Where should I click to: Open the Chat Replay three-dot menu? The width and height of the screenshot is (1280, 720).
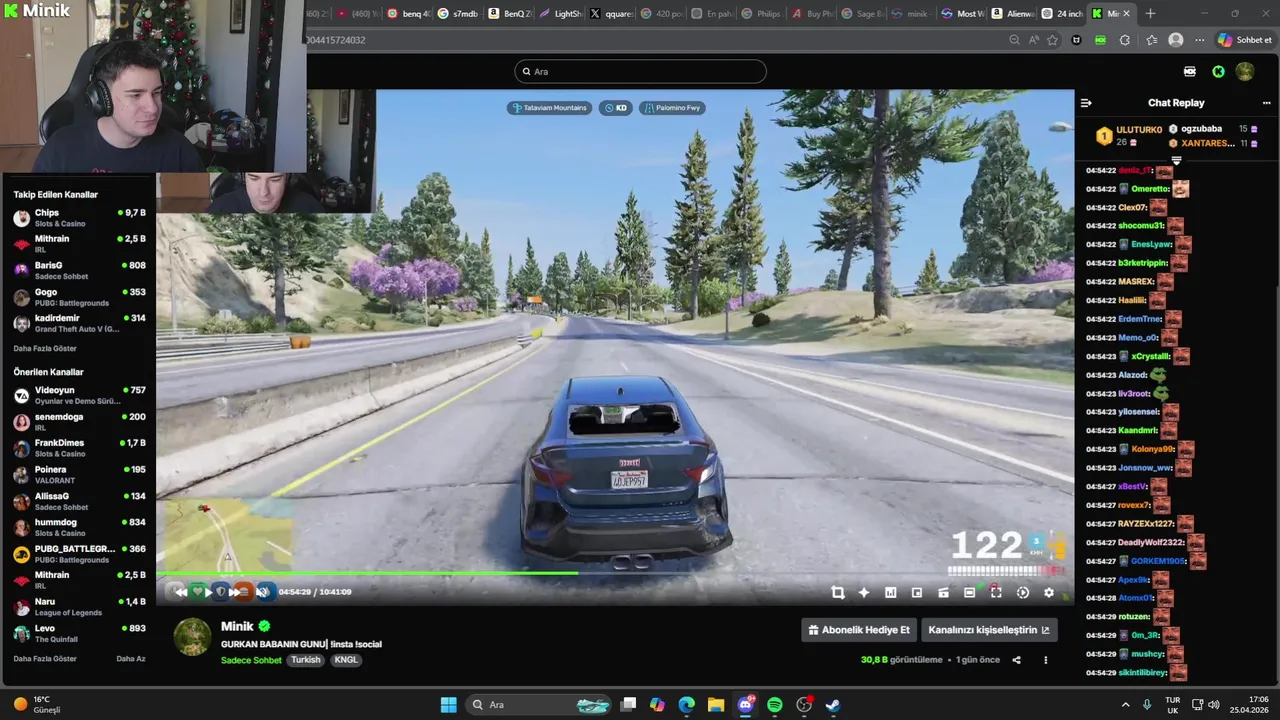point(1266,103)
